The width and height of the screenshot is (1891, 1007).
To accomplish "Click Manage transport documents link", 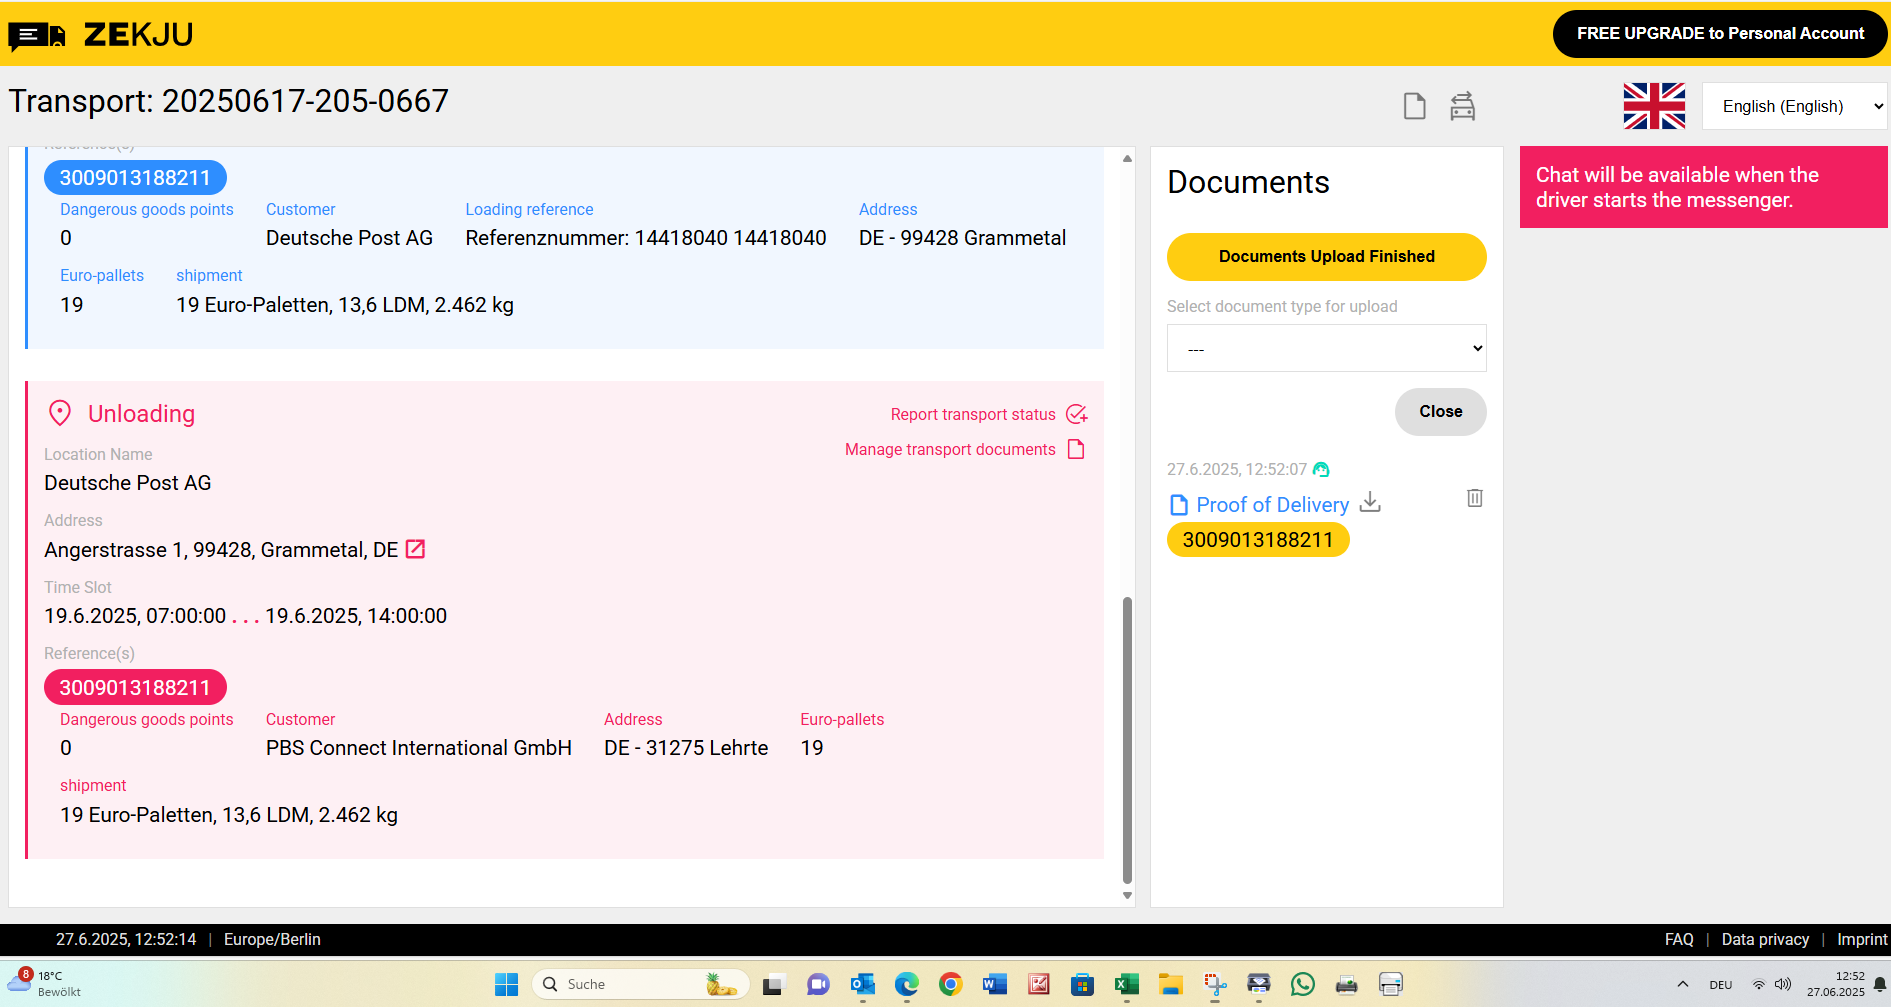I will (x=950, y=450).
